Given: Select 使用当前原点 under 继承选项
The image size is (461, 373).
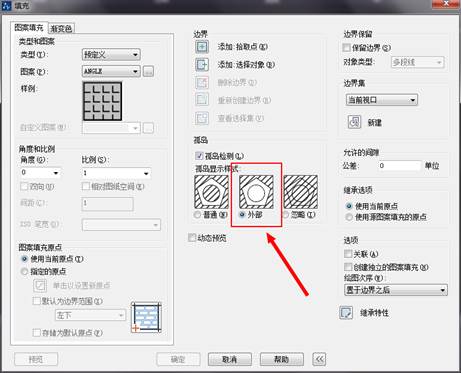Looking at the screenshot, I should pos(349,206).
